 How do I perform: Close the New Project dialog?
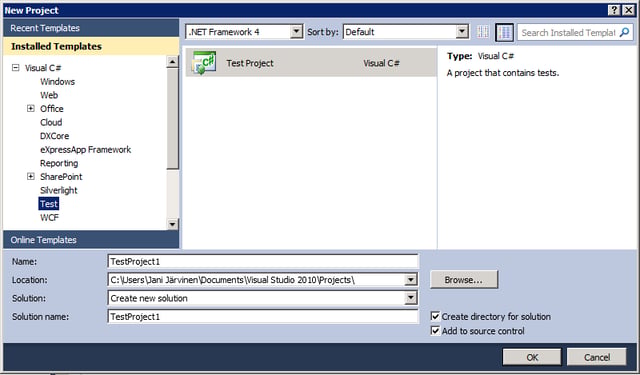629,10
